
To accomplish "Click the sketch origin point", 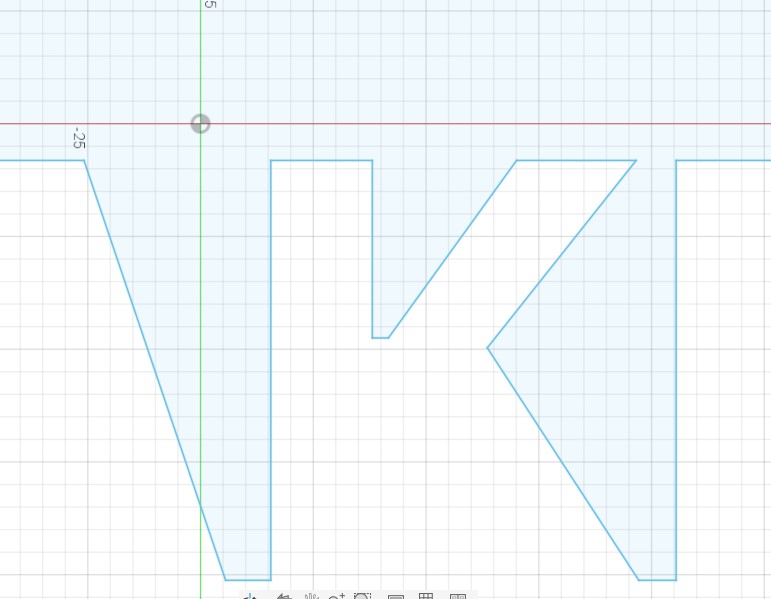I will (x=200, y=124).
